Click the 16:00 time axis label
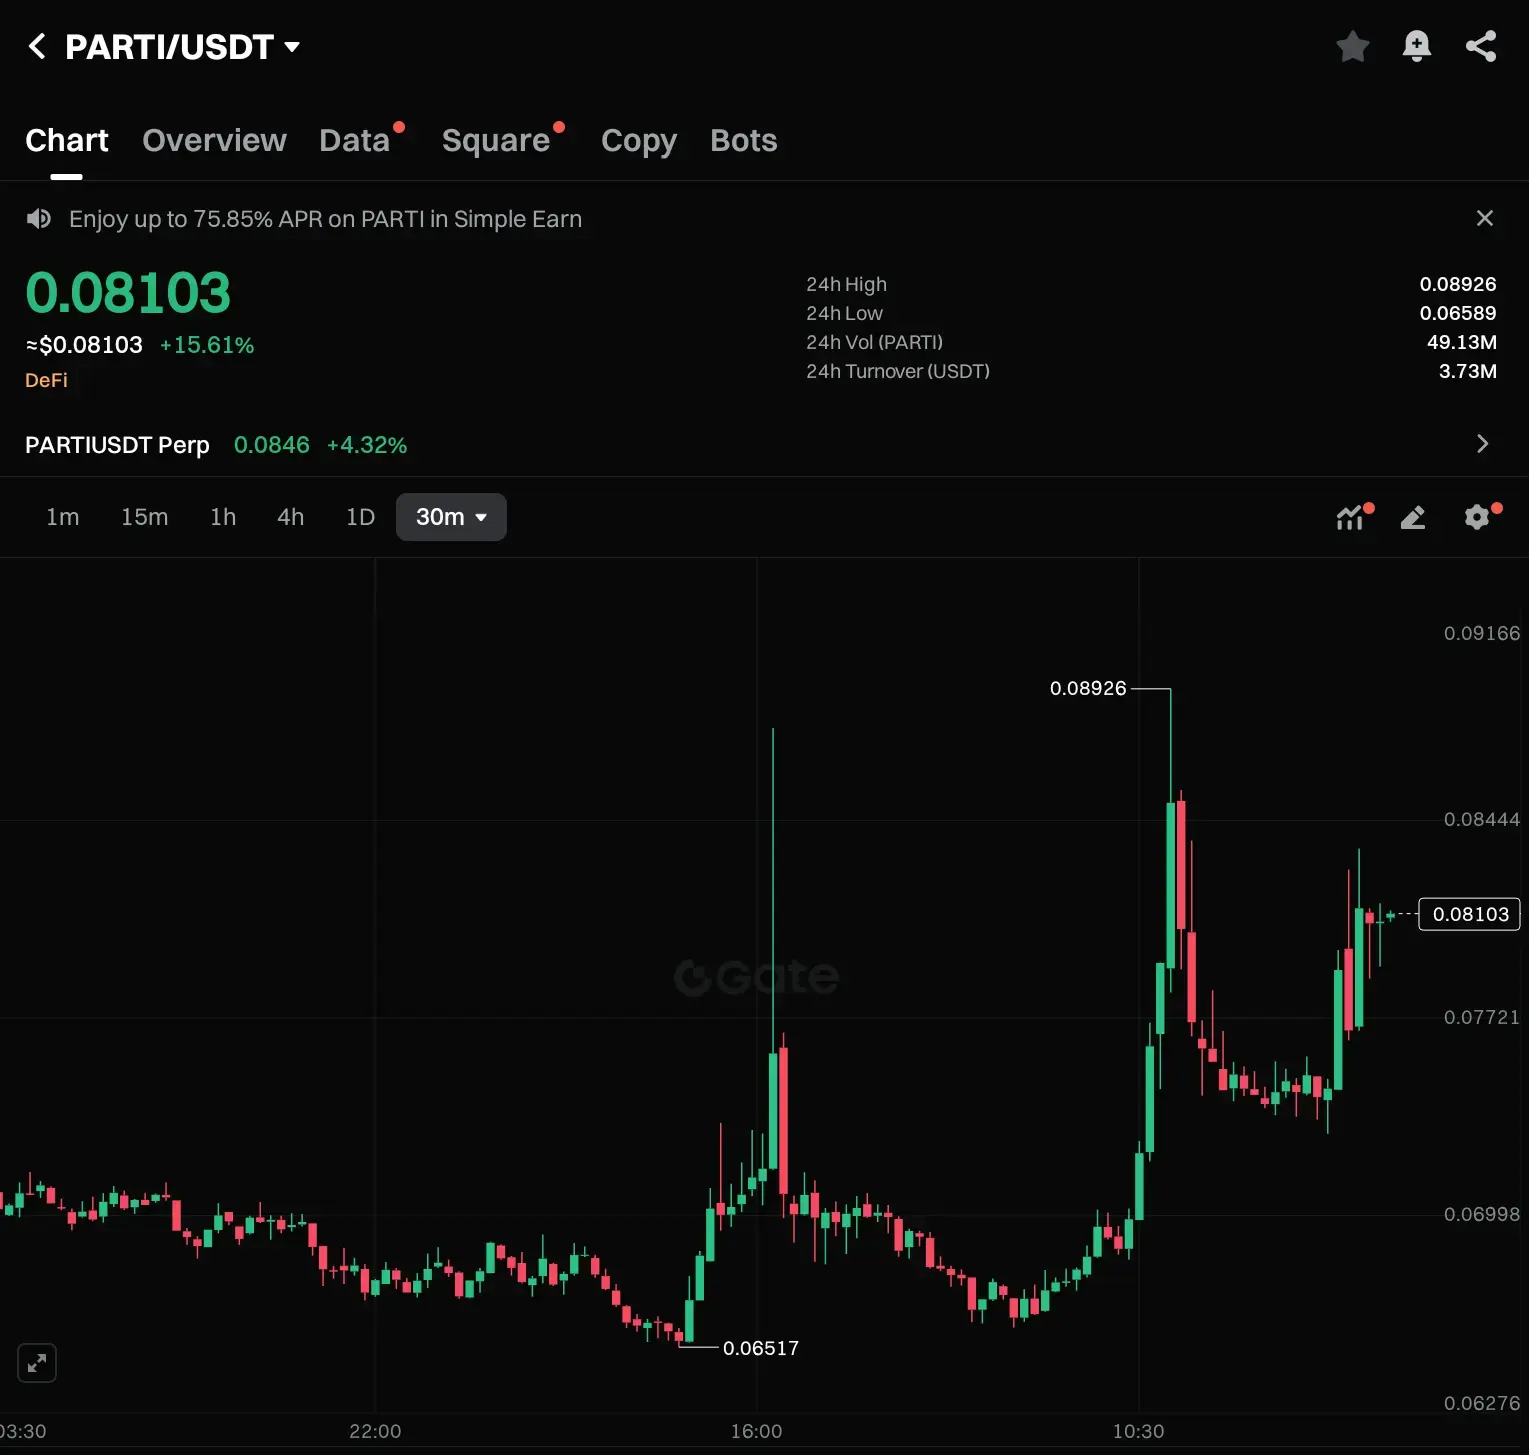This screenshot has width=1539, height=1455. [x=756, y=1431]
